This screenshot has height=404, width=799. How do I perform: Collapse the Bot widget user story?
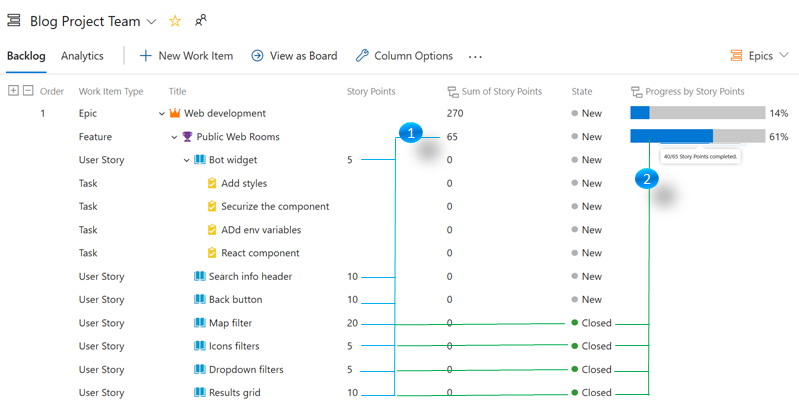point(187,160)
